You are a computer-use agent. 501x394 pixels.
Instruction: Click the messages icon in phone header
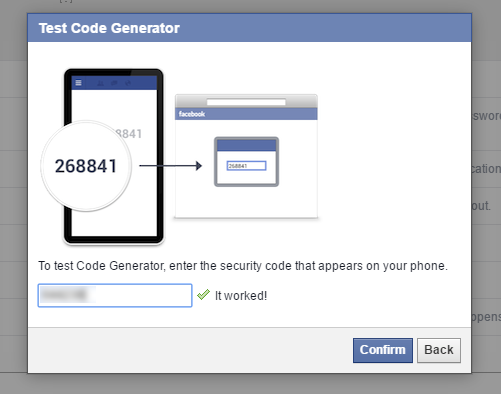click(114, 83)
